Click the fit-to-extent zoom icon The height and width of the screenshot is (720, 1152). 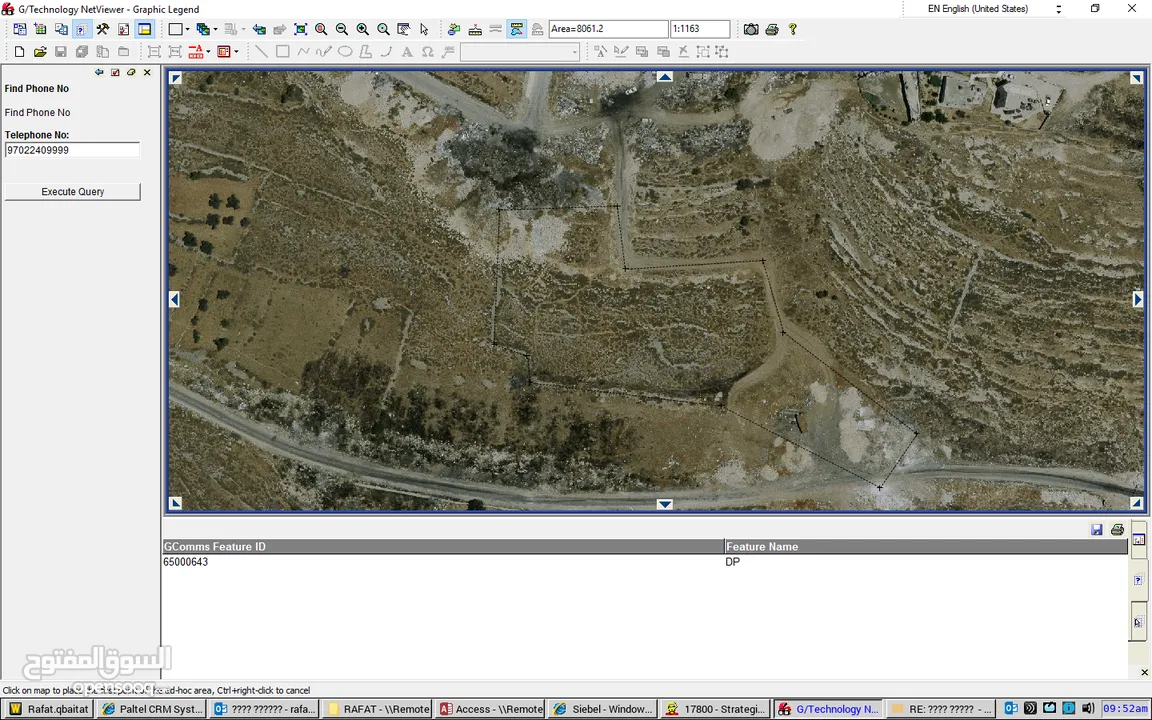[300, 30]
